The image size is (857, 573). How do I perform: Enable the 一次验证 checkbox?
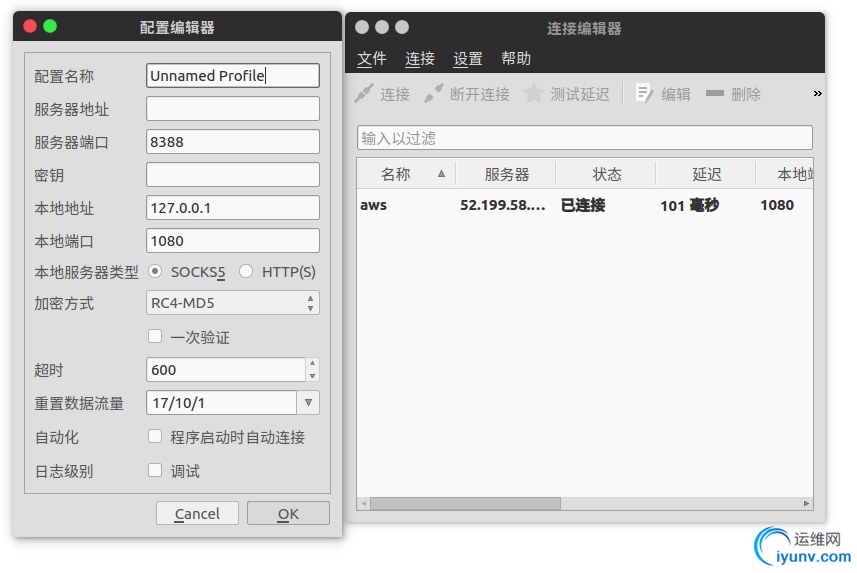(155, 336)
